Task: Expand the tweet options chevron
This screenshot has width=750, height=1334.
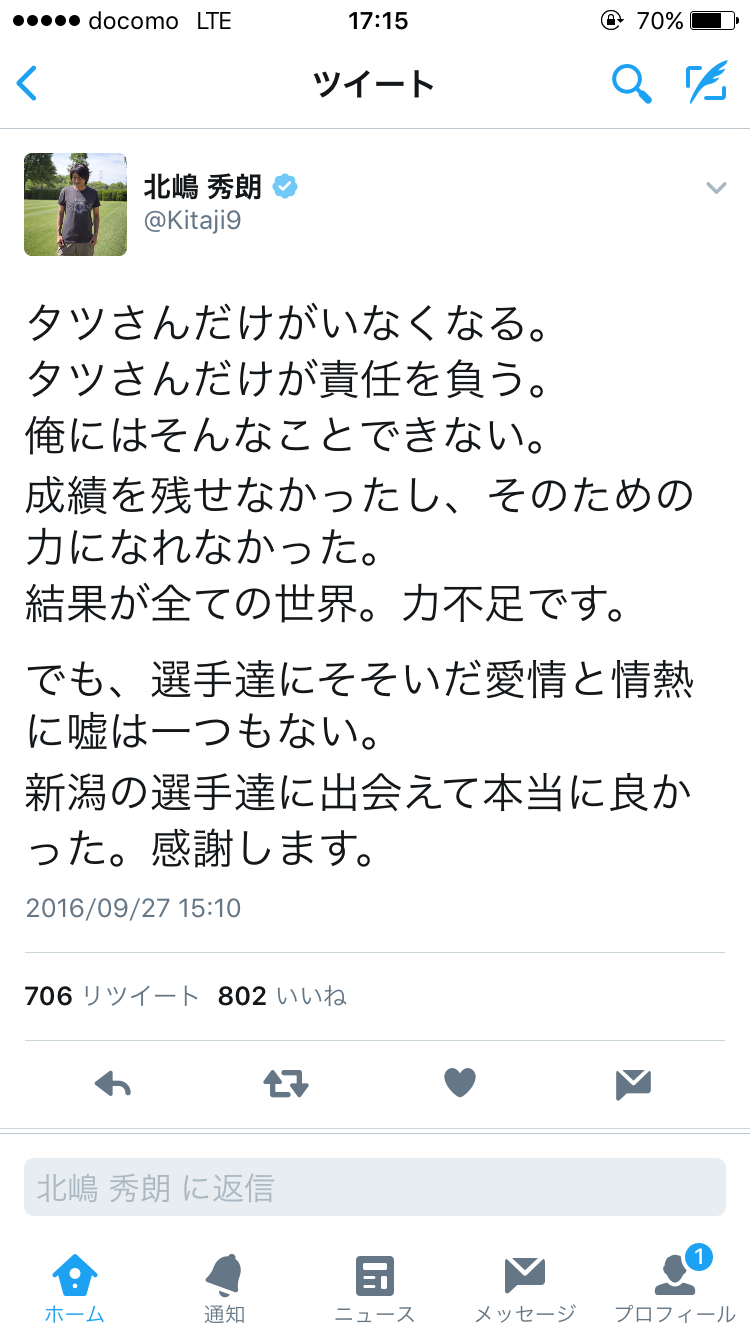Action: [x=716, y=188]
